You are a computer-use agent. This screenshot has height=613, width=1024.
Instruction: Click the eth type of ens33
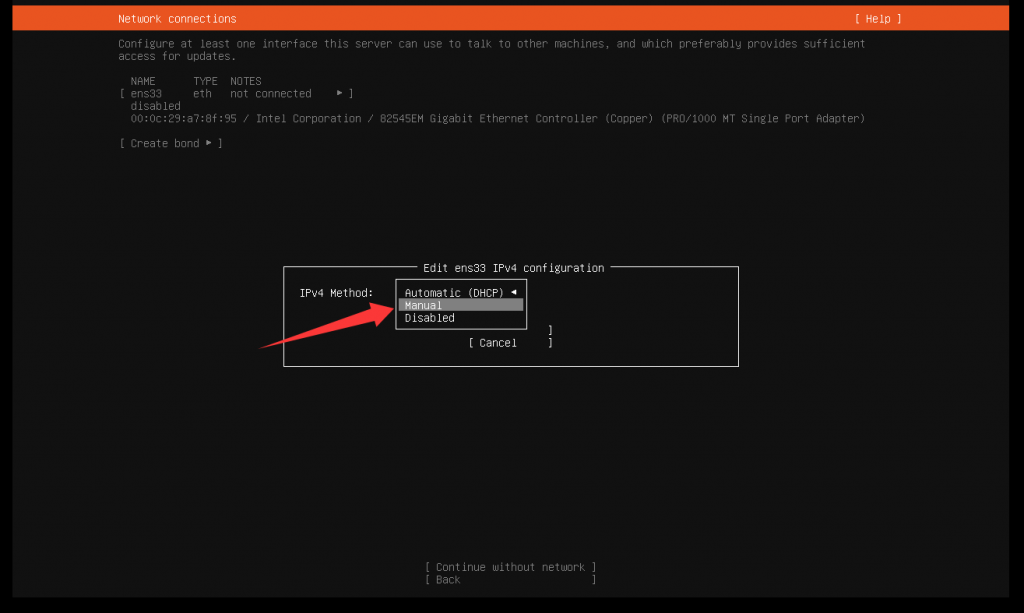point(202,94)
